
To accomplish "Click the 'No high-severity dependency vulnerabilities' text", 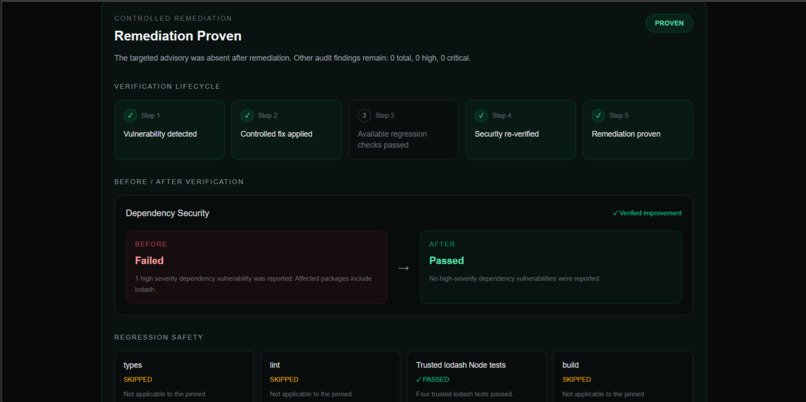I will 515,279.
